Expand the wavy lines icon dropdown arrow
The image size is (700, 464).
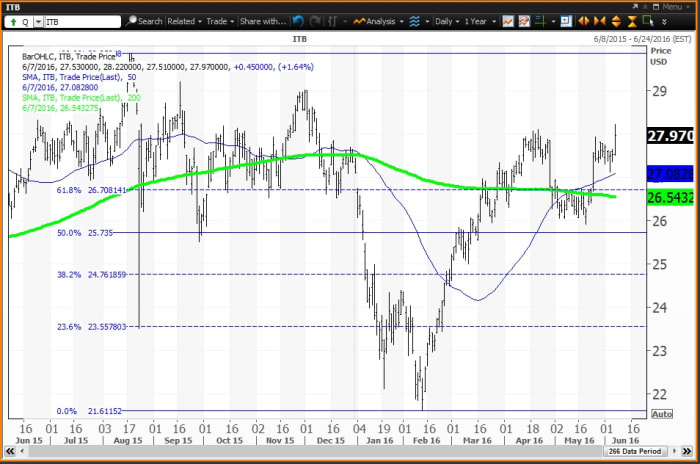(427, 21)
